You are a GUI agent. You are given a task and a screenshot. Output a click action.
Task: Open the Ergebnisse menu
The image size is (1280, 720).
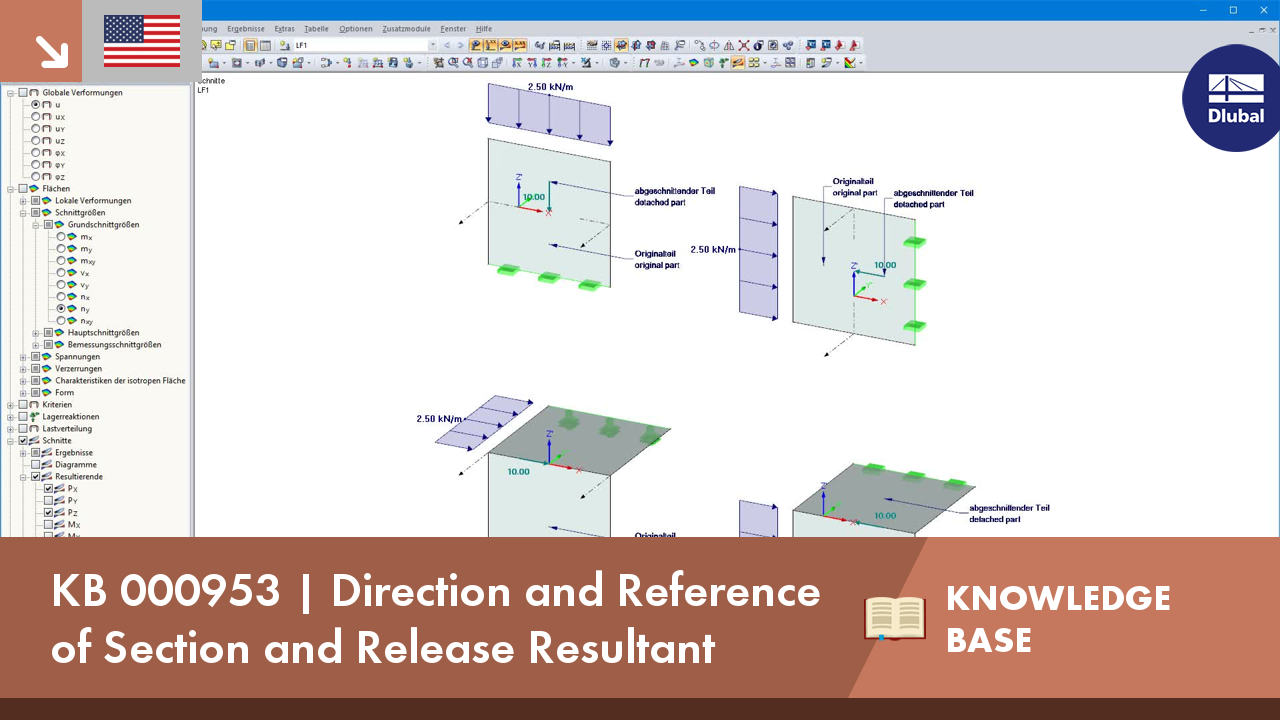(246, 28)
